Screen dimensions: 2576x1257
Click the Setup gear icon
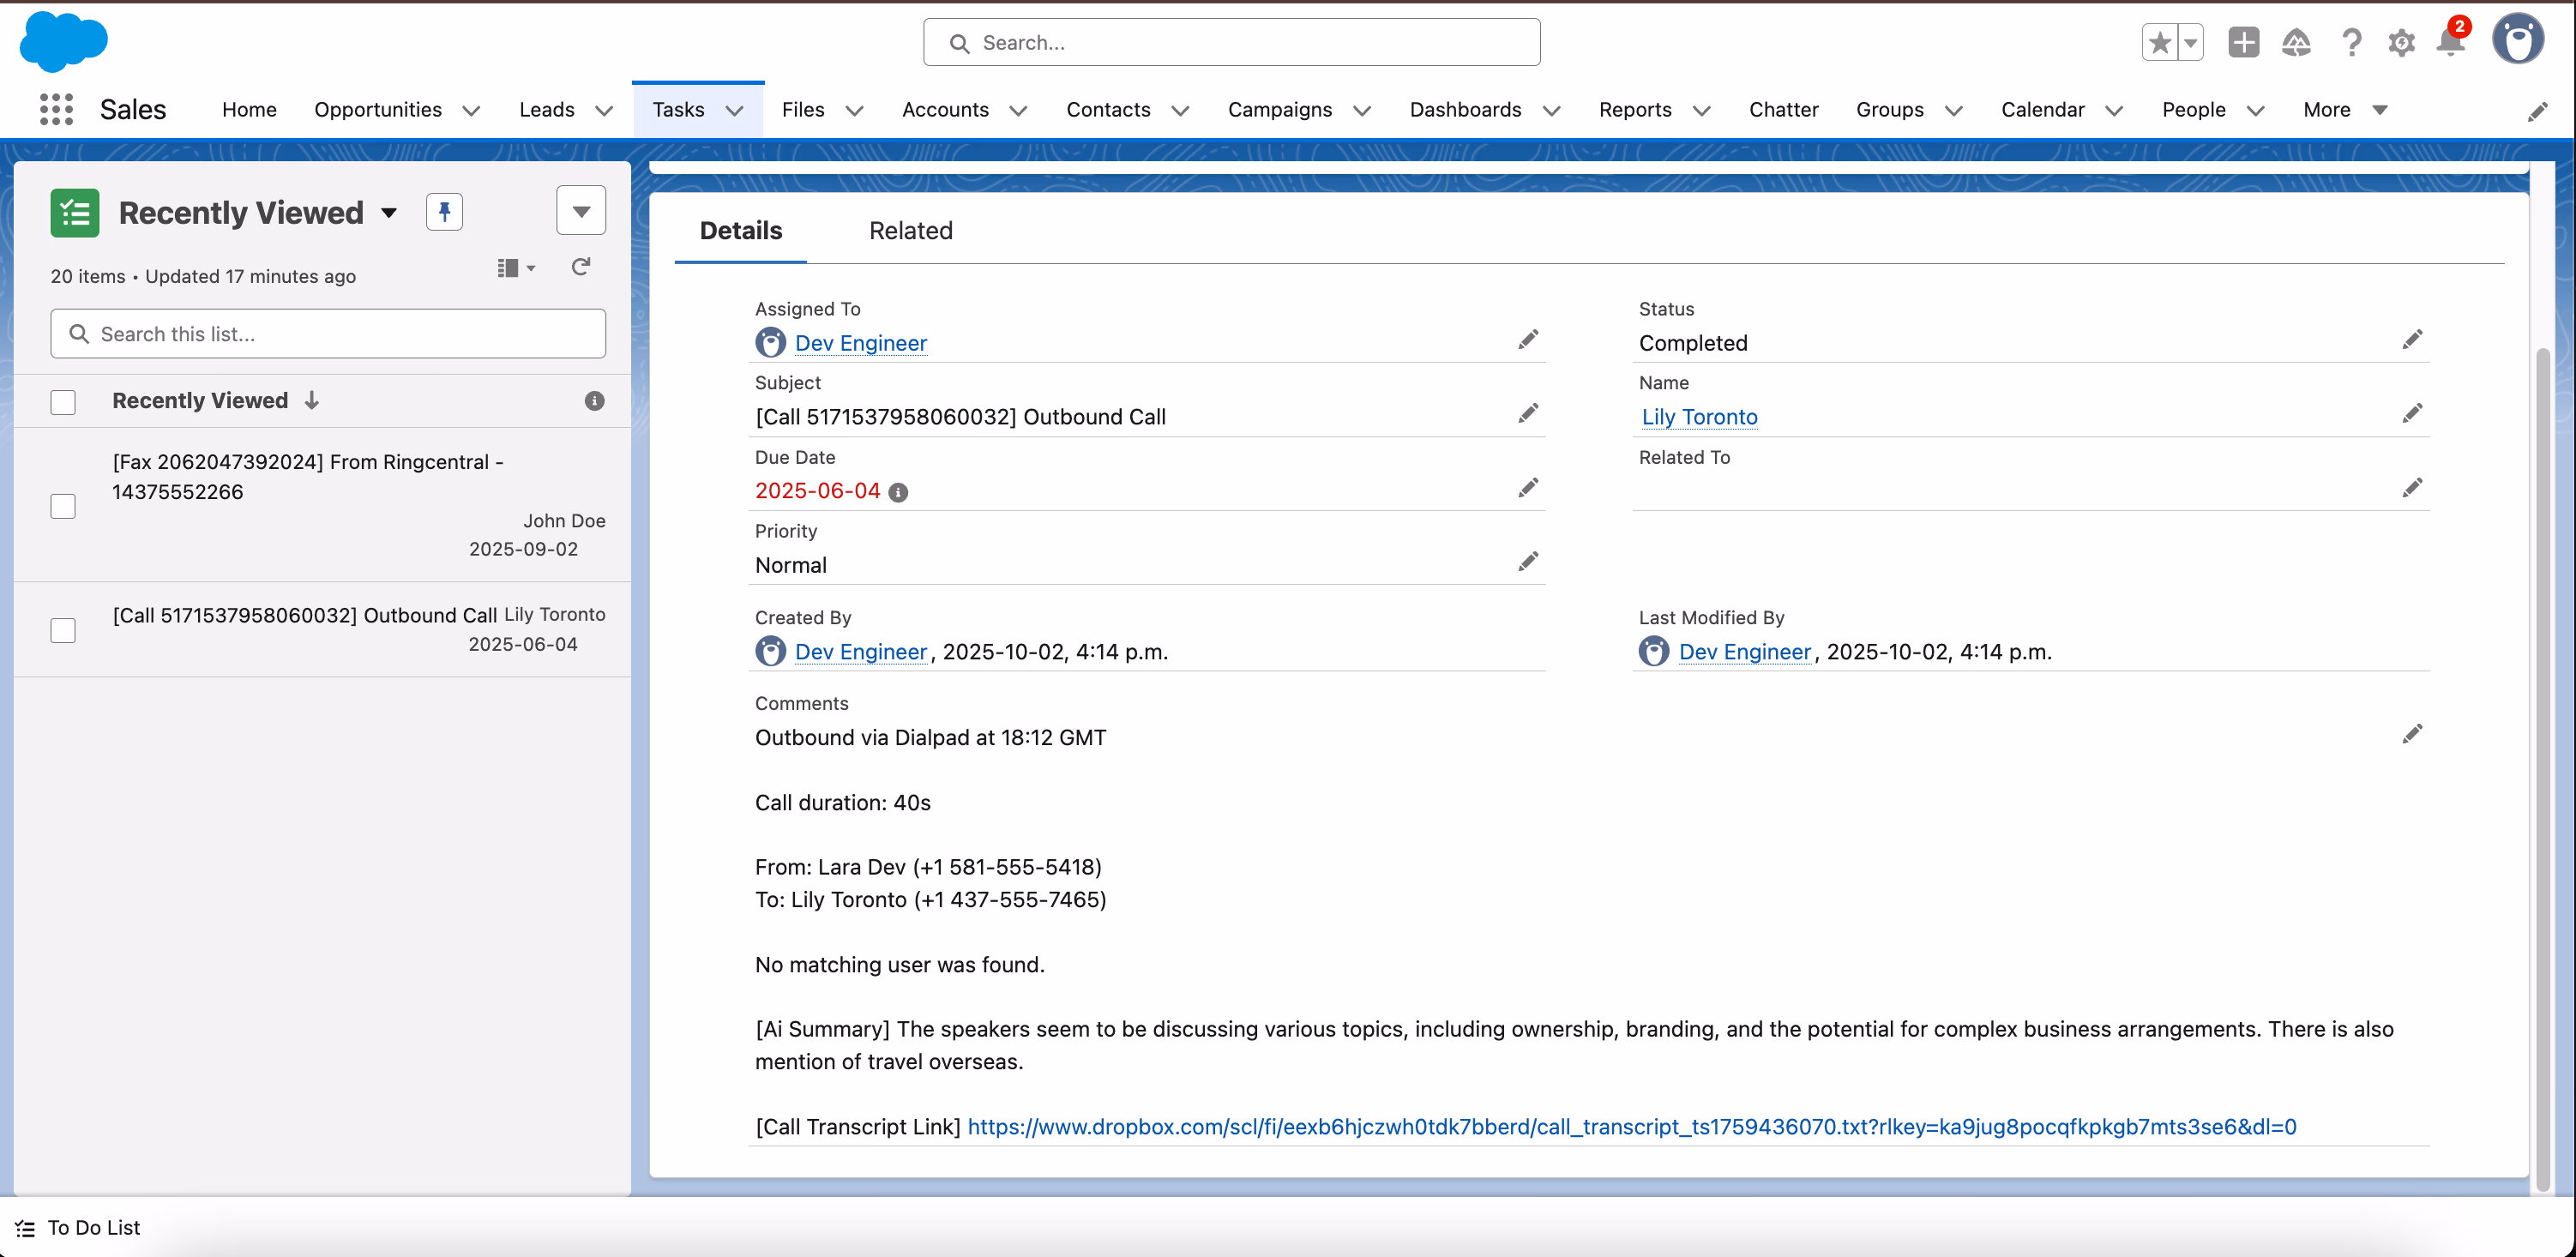click(x=2402, y=42)
